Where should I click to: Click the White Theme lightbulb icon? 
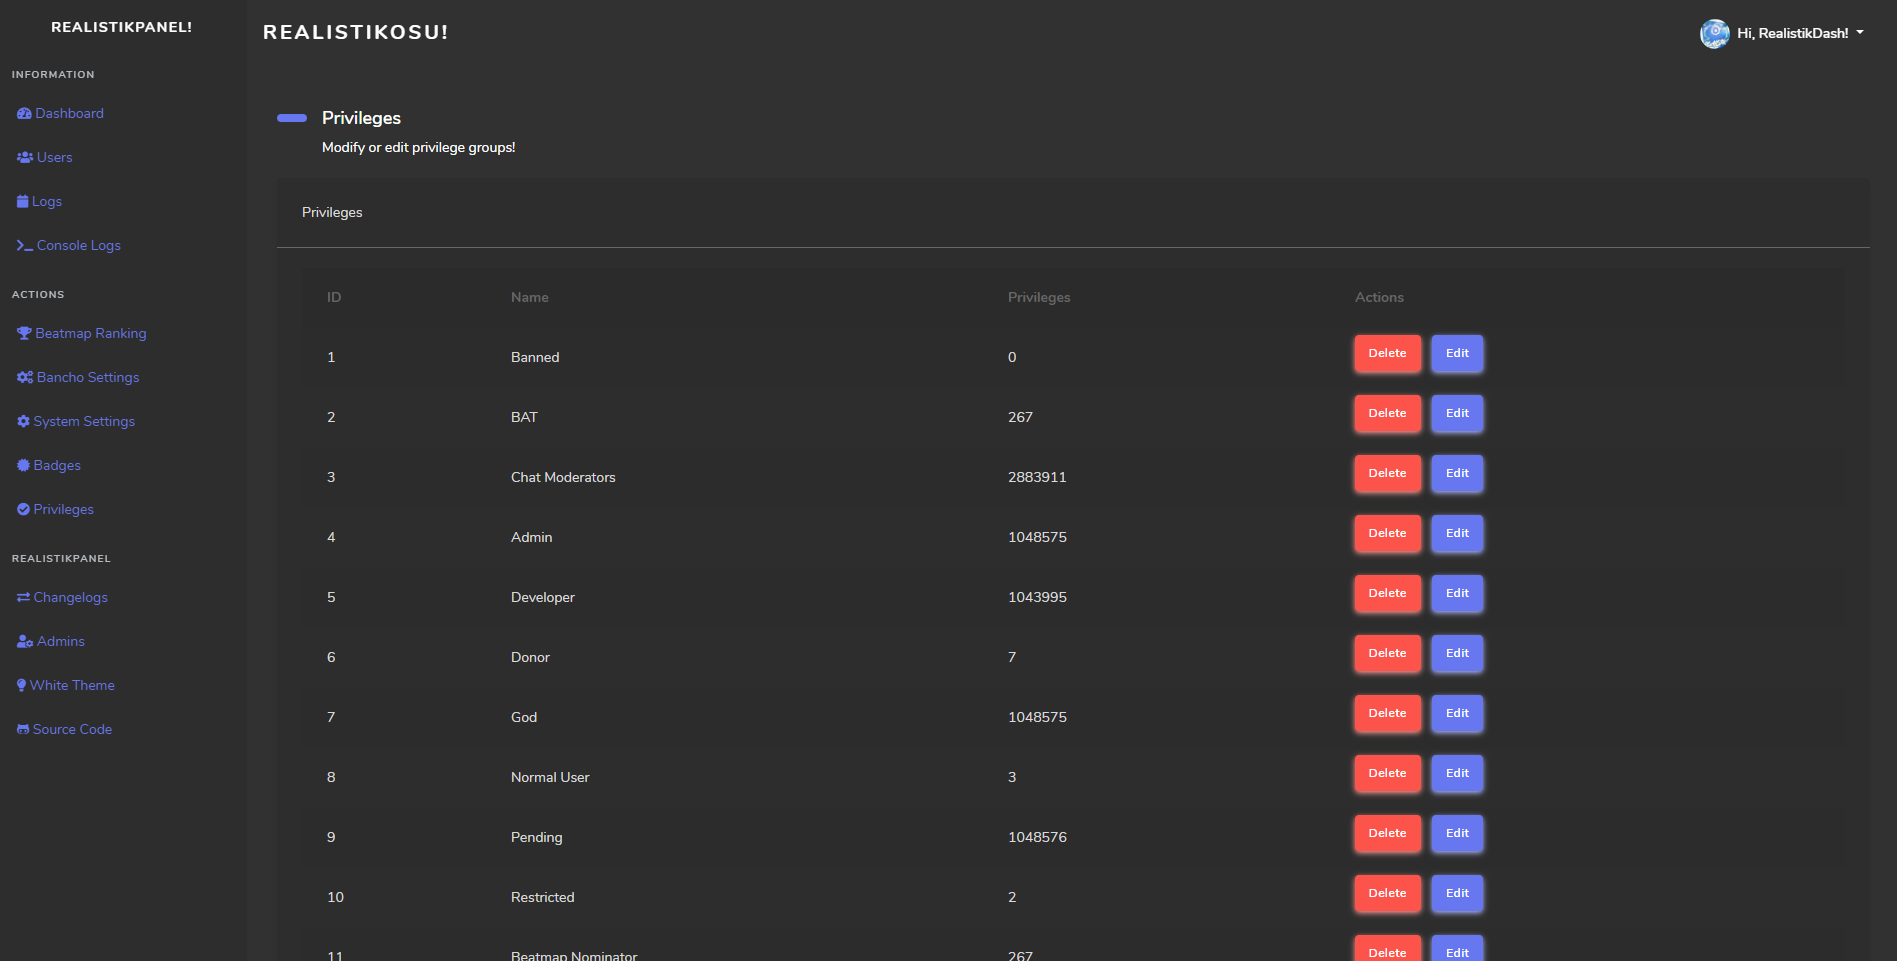point(21,686)
